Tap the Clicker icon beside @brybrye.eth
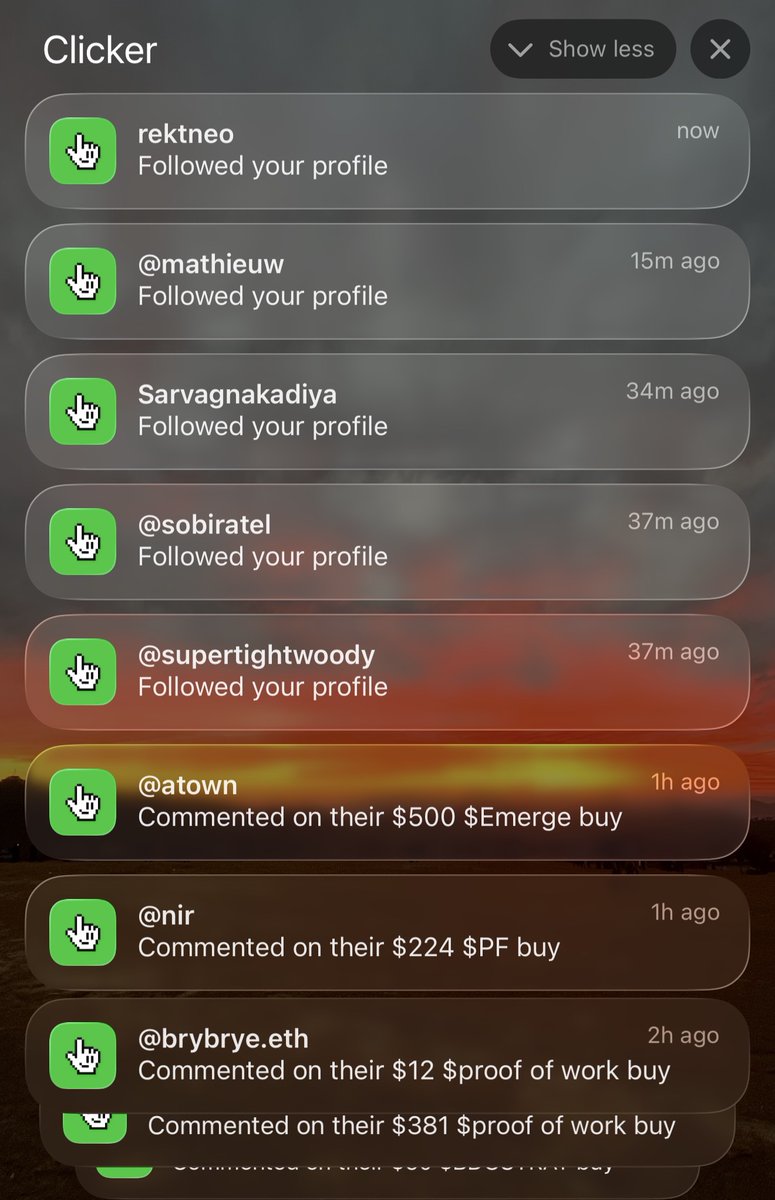The height and width of the screenshot is (1200, 775). coord(83,1055)
